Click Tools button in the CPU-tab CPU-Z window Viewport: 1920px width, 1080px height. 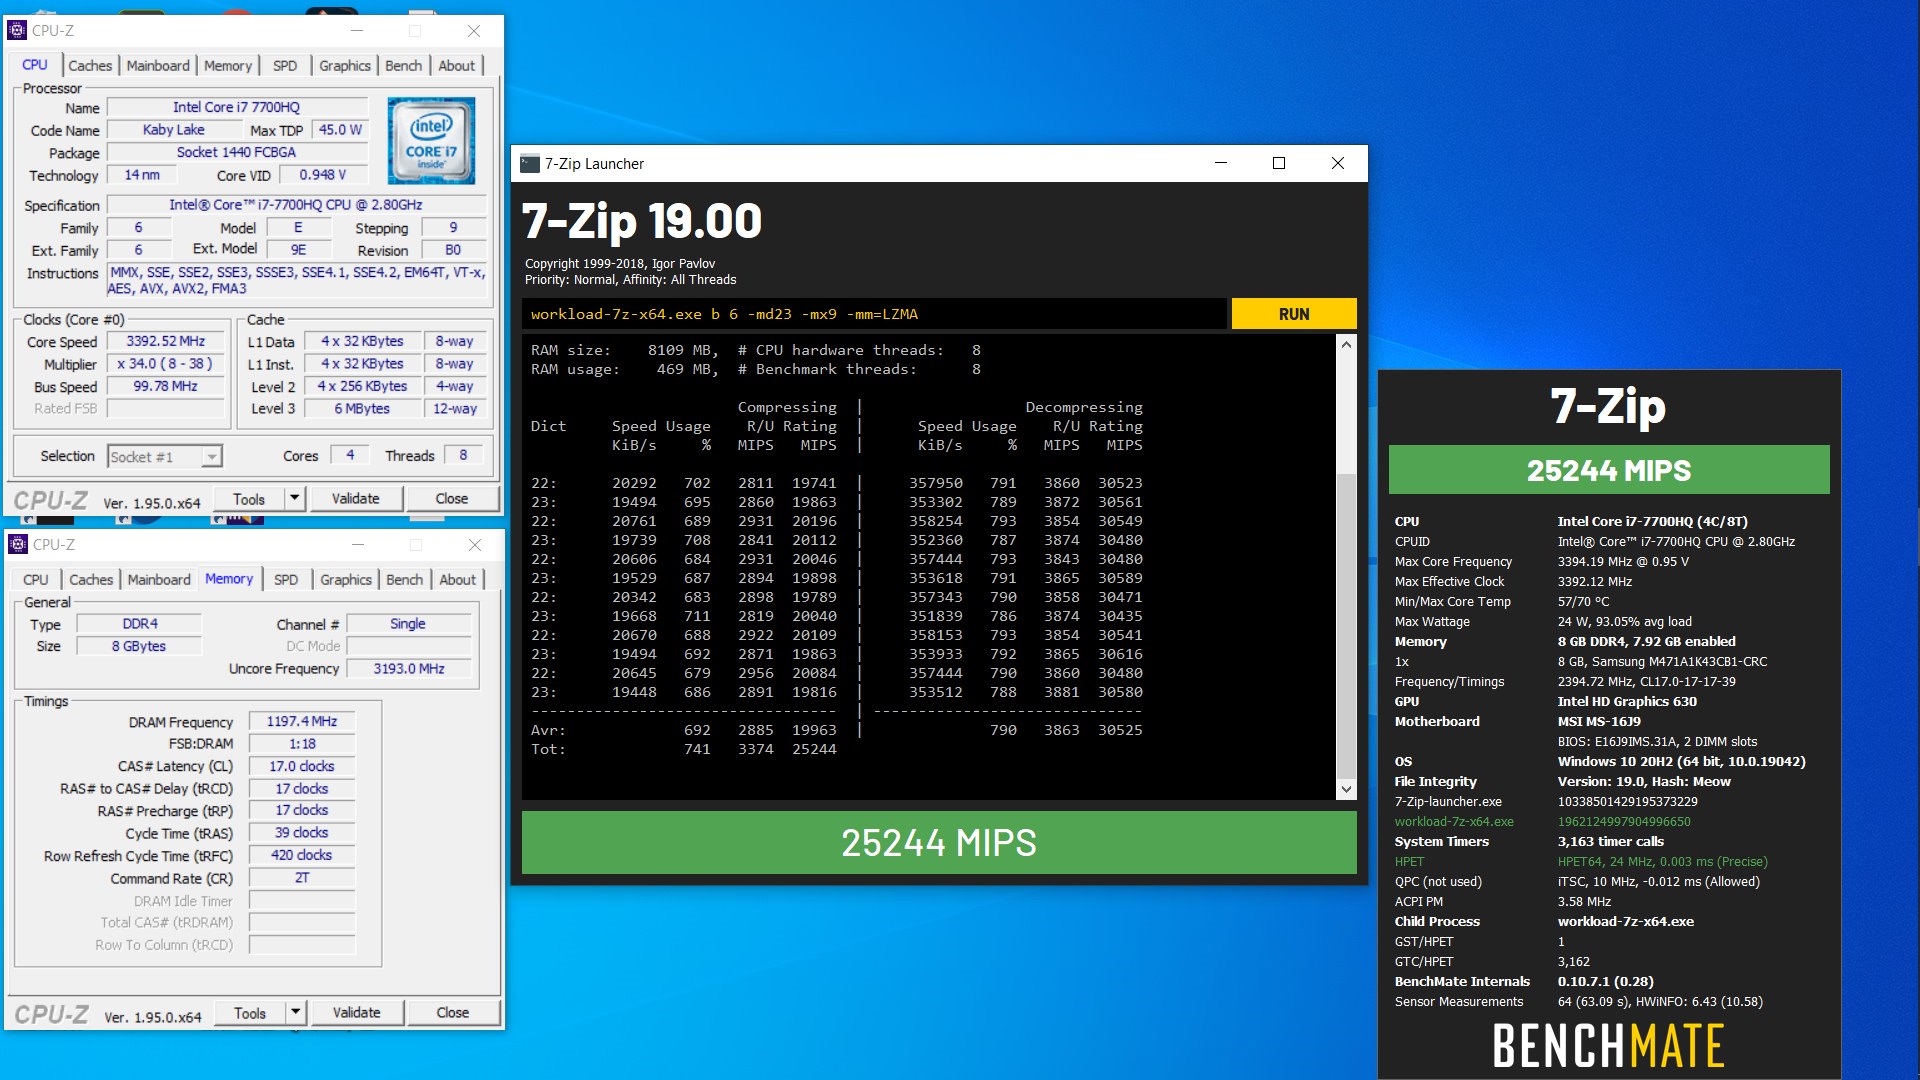(249, 498)
